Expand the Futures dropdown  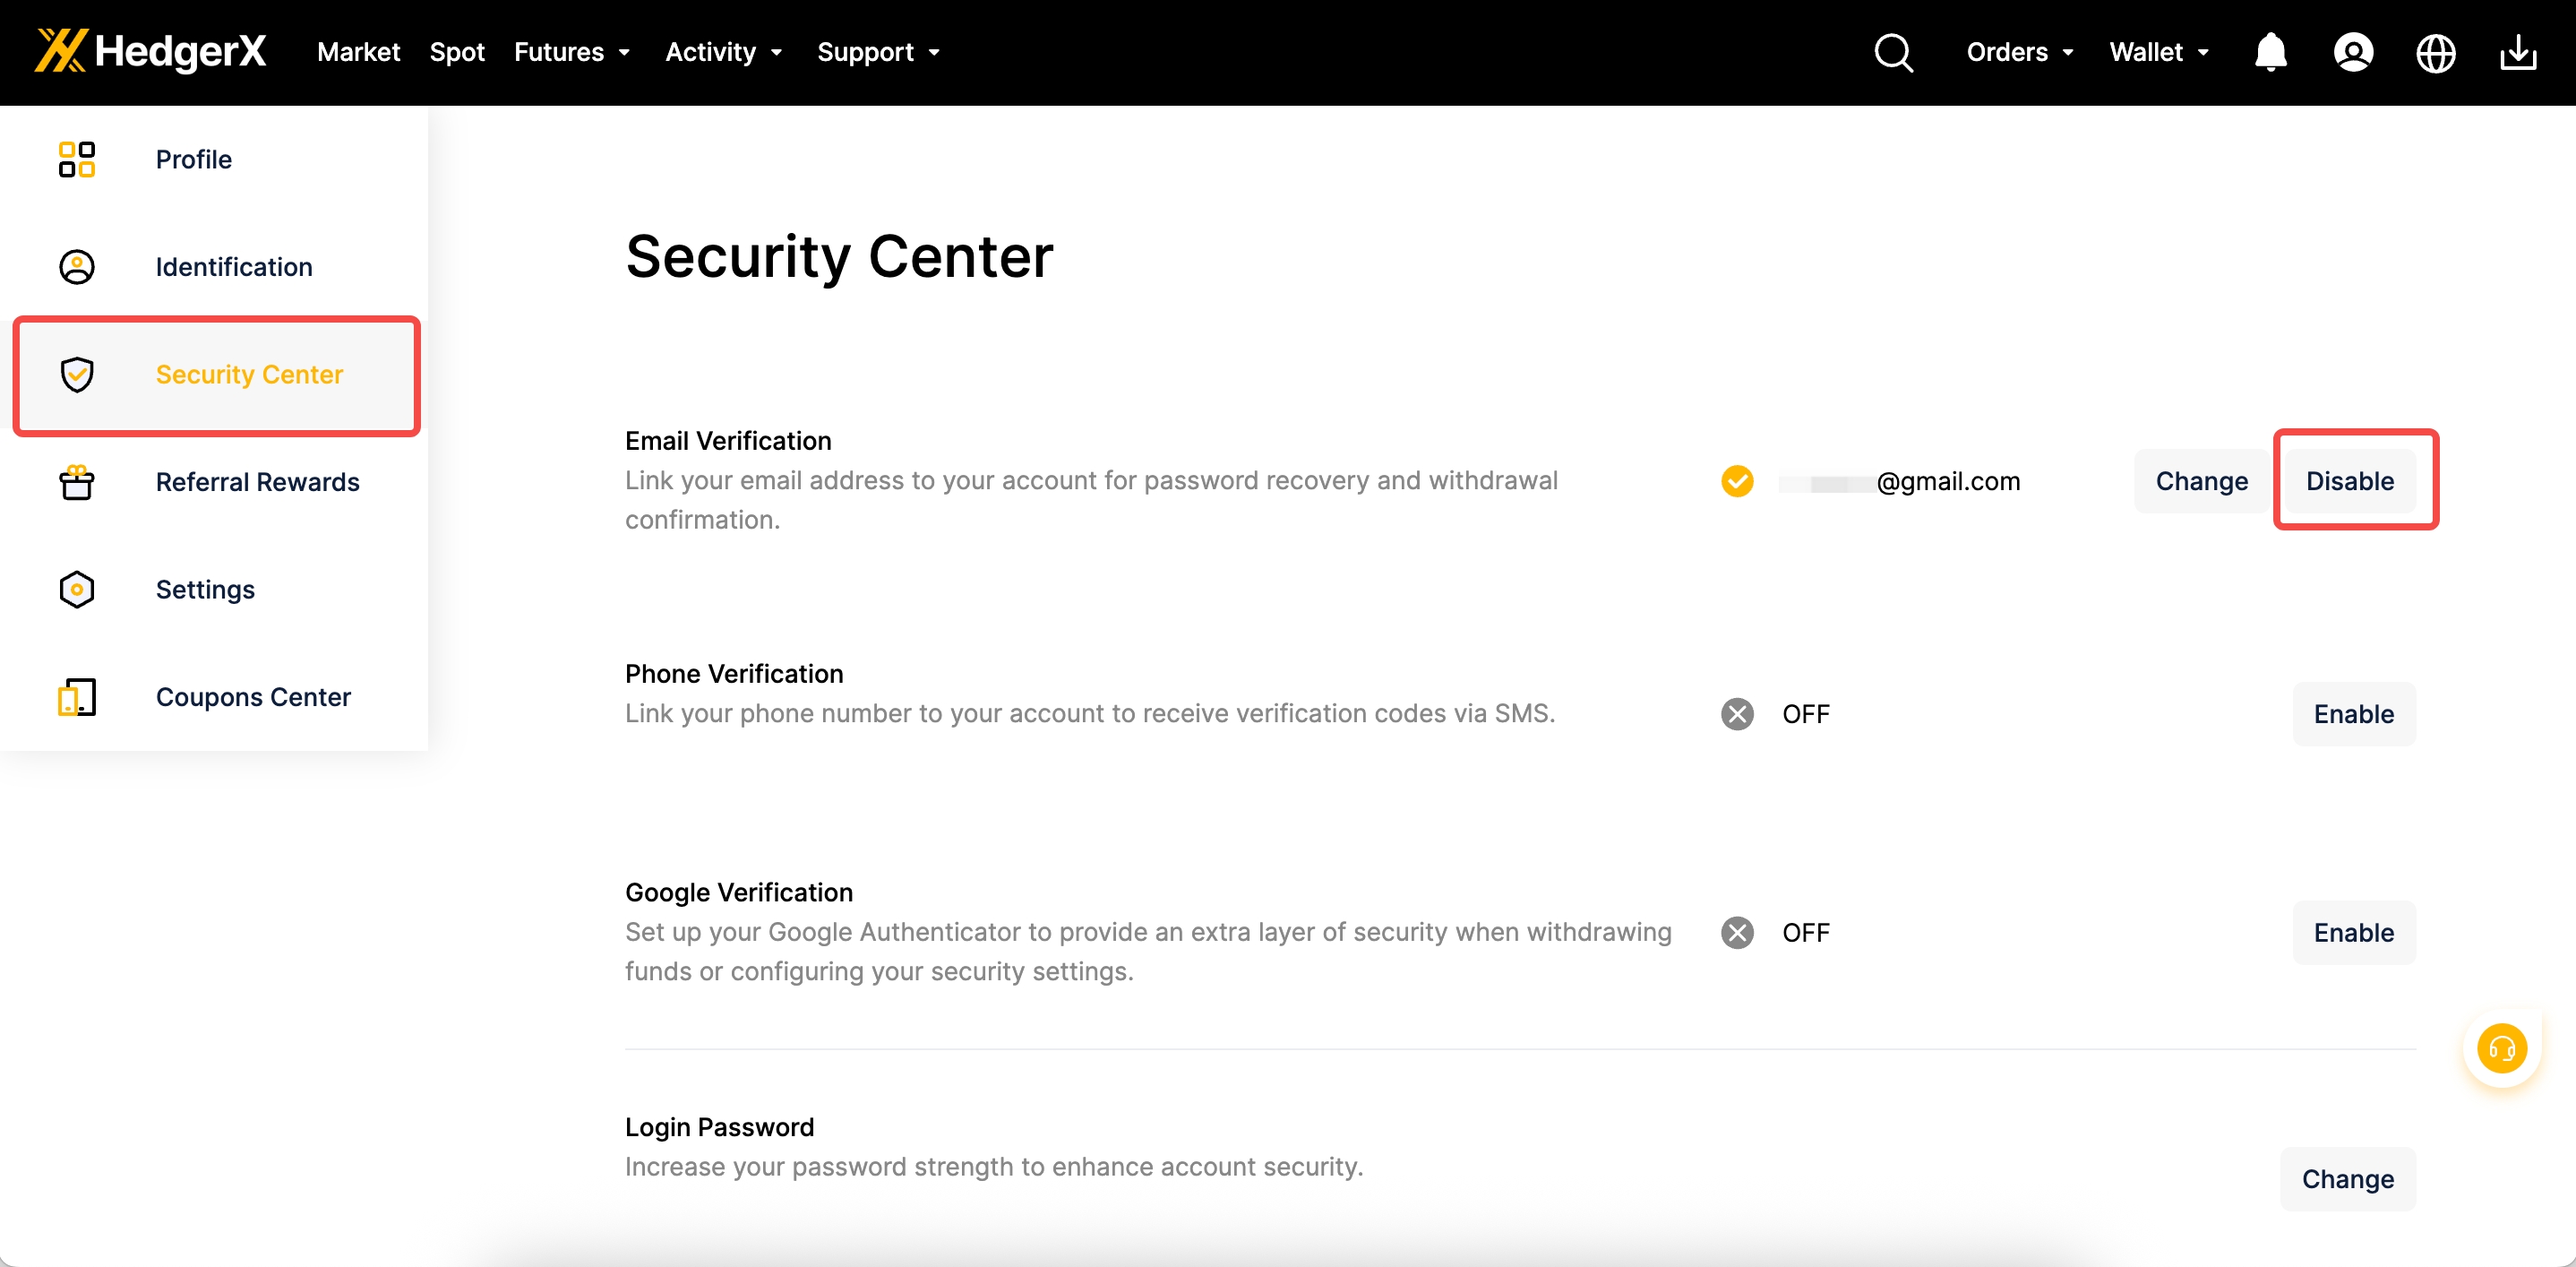coord(571,52)
